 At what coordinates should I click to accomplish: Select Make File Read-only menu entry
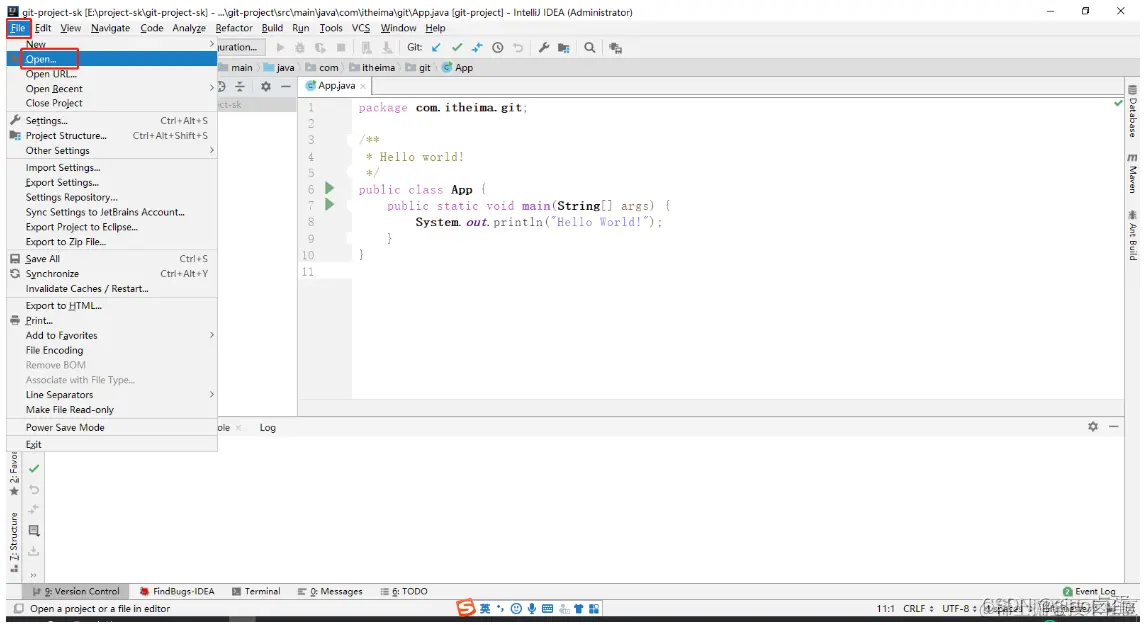tap(112, 410)
